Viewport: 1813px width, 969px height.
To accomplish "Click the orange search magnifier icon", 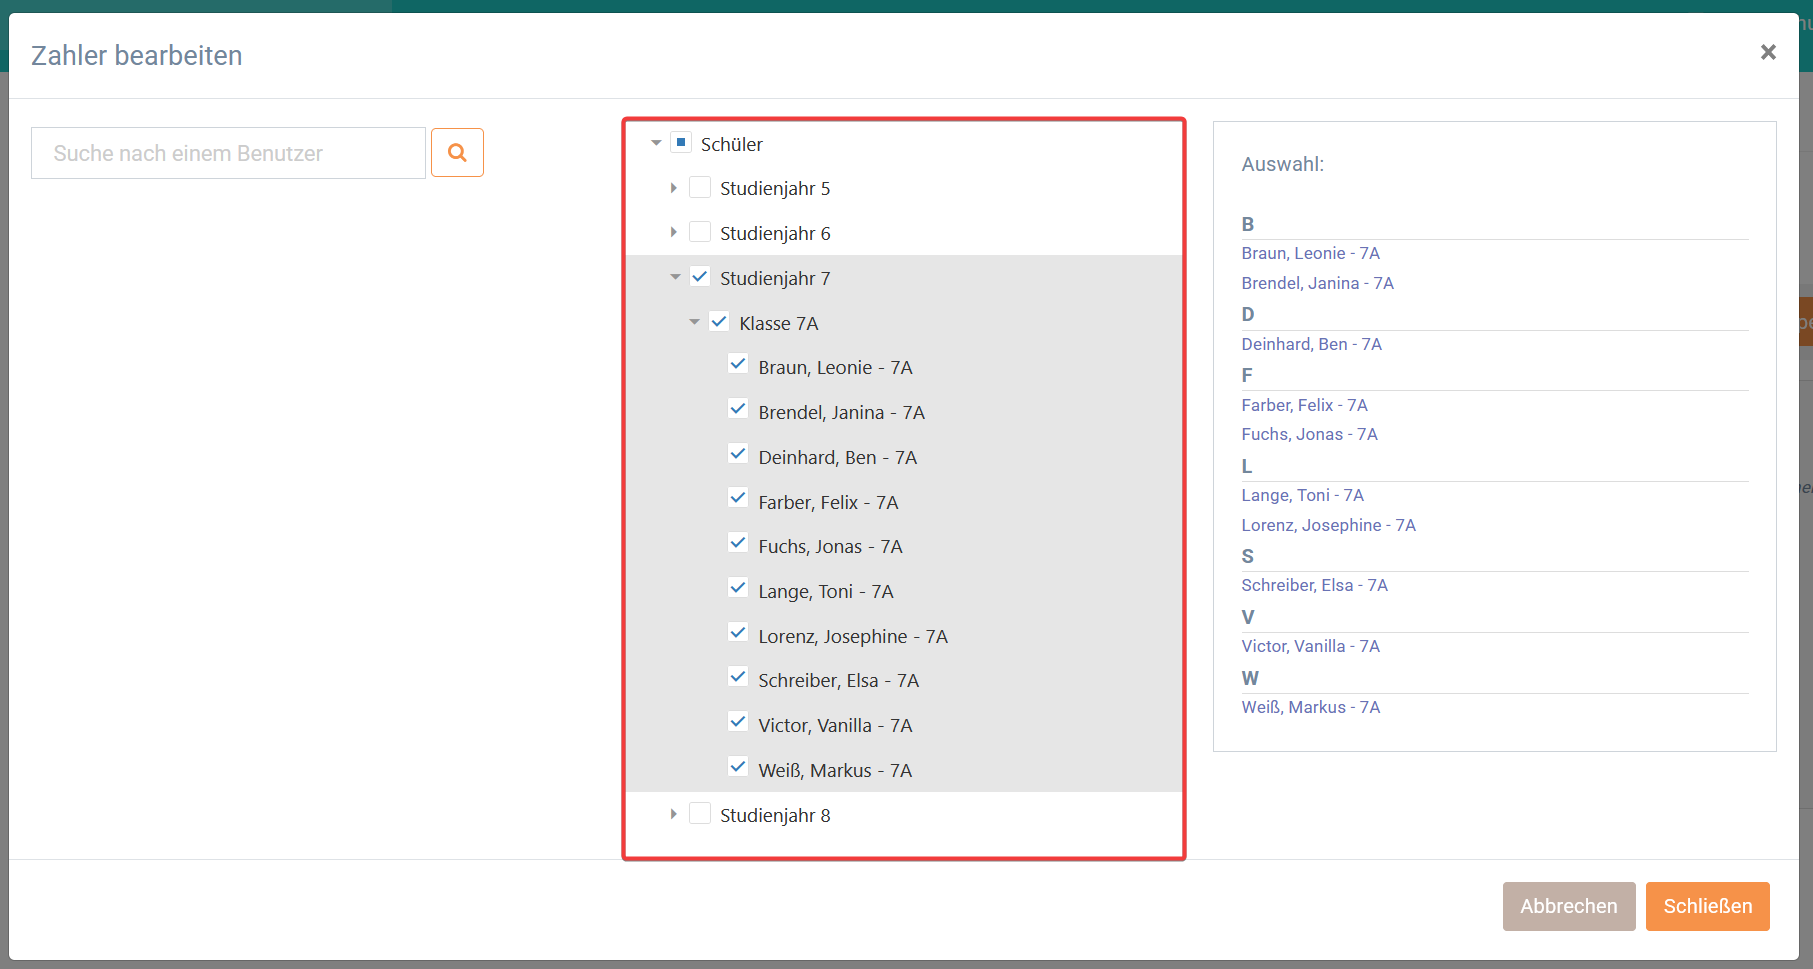I will pyautogui.click(x=457, y=153).
